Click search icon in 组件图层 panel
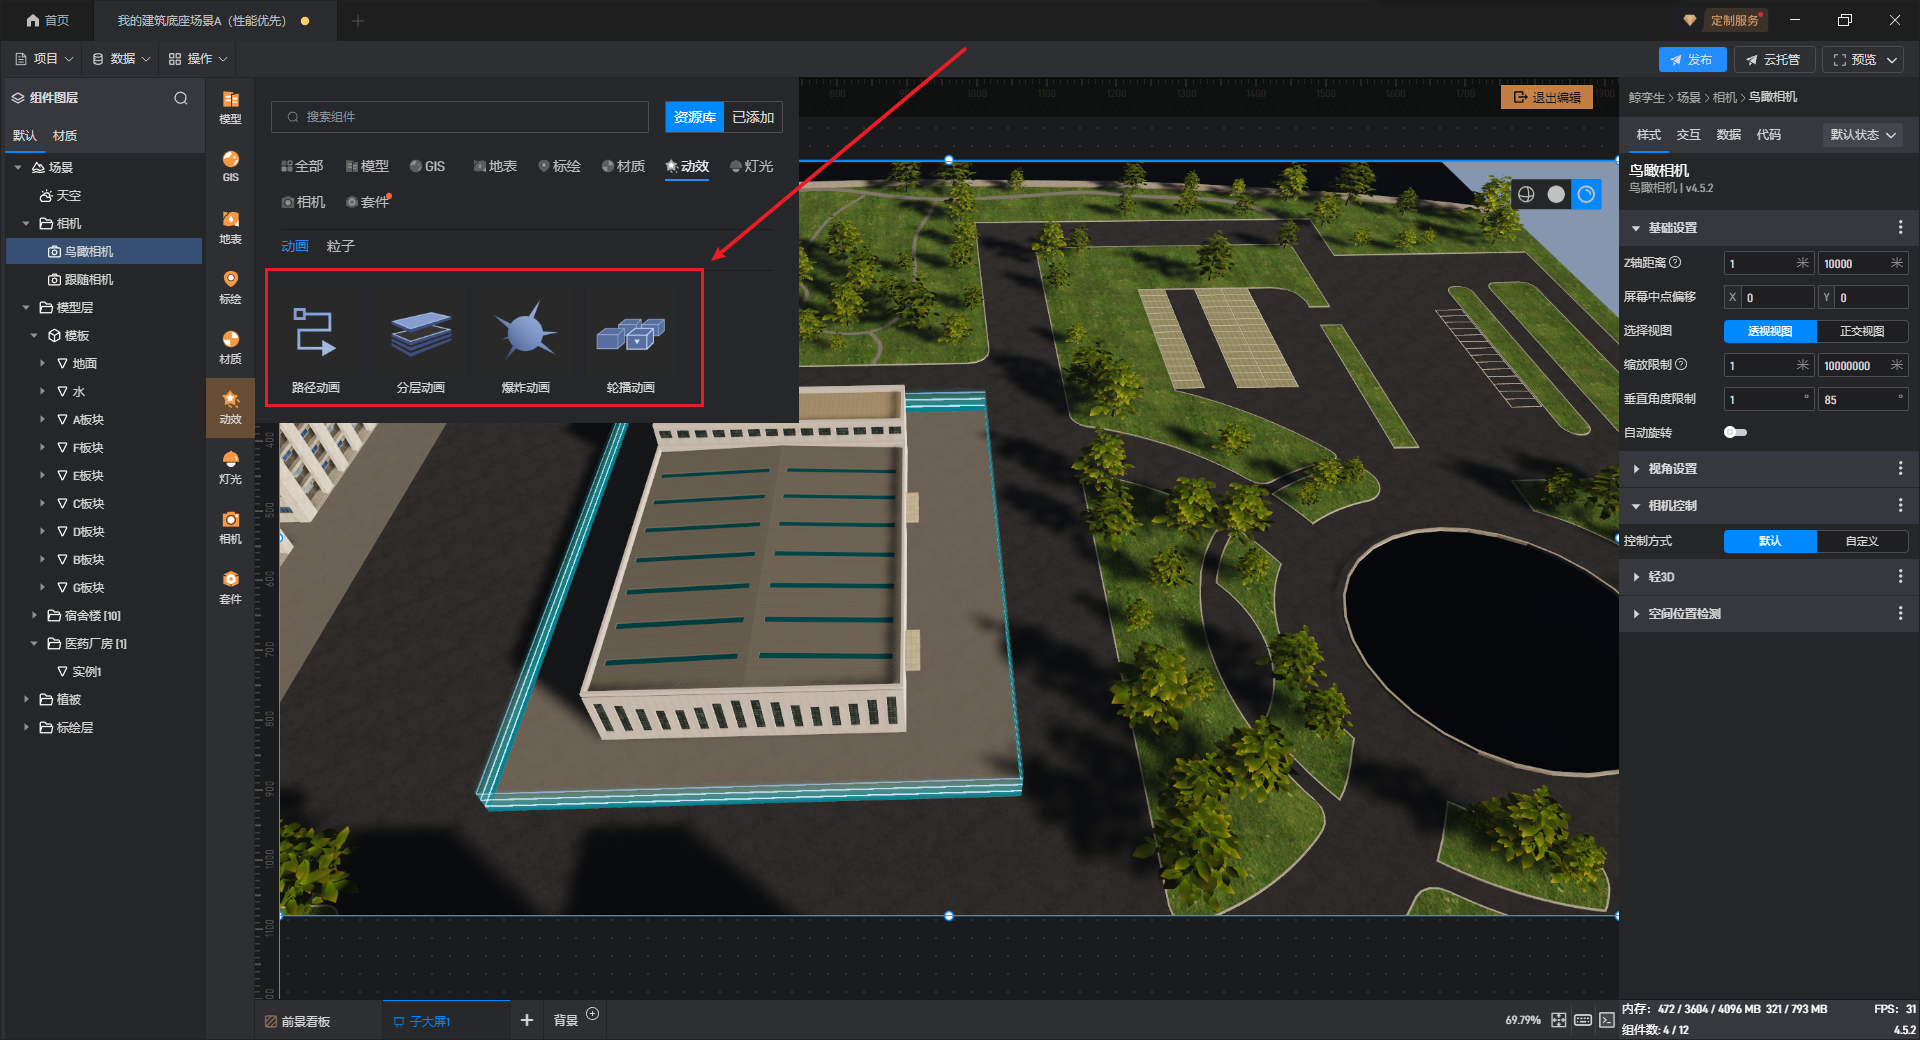The width and height of the screenshot is (1920, 1040). coord(181,98)
